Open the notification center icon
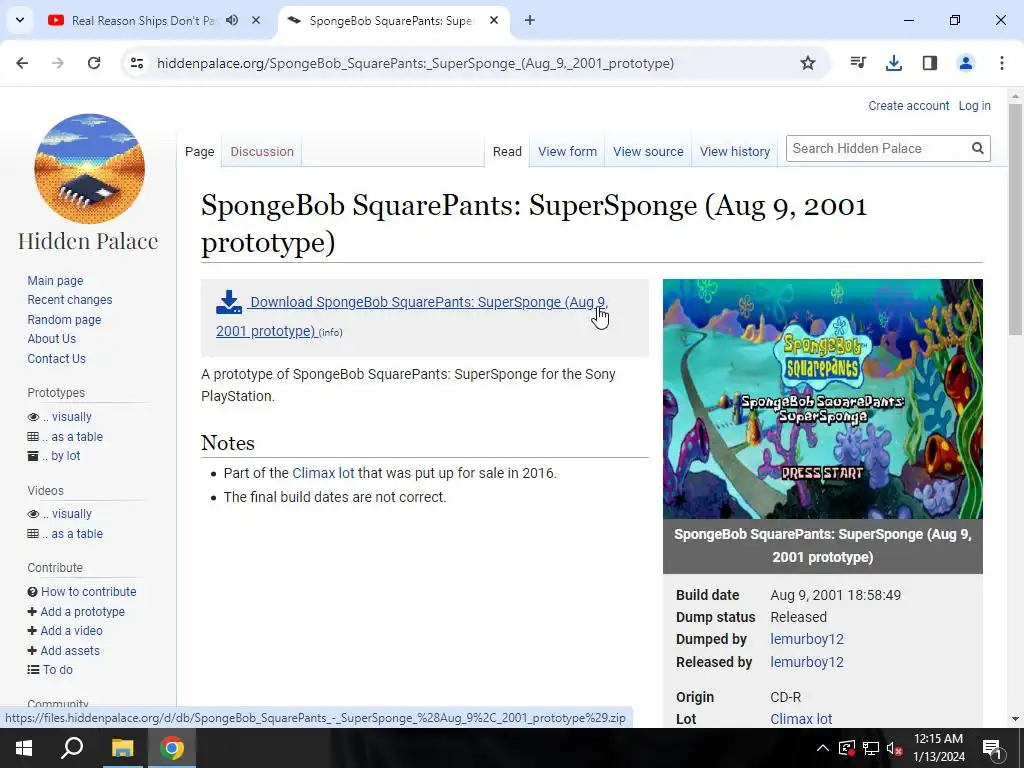Image resolution: width=1024 pixels, height=768 pixels. pos(993,748)
